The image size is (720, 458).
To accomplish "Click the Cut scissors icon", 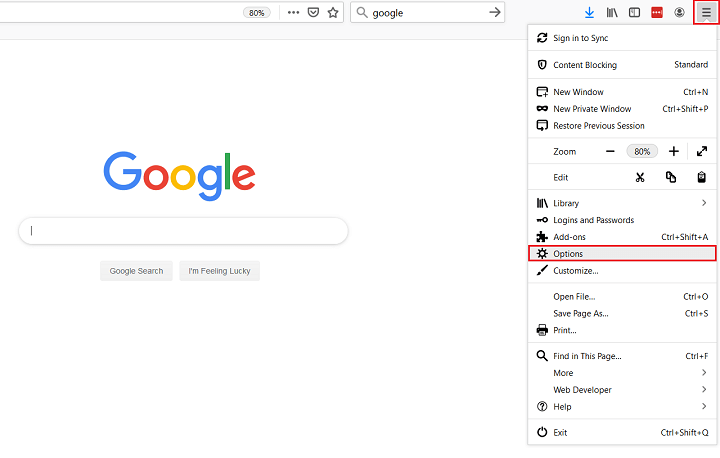I will point(640,177).
